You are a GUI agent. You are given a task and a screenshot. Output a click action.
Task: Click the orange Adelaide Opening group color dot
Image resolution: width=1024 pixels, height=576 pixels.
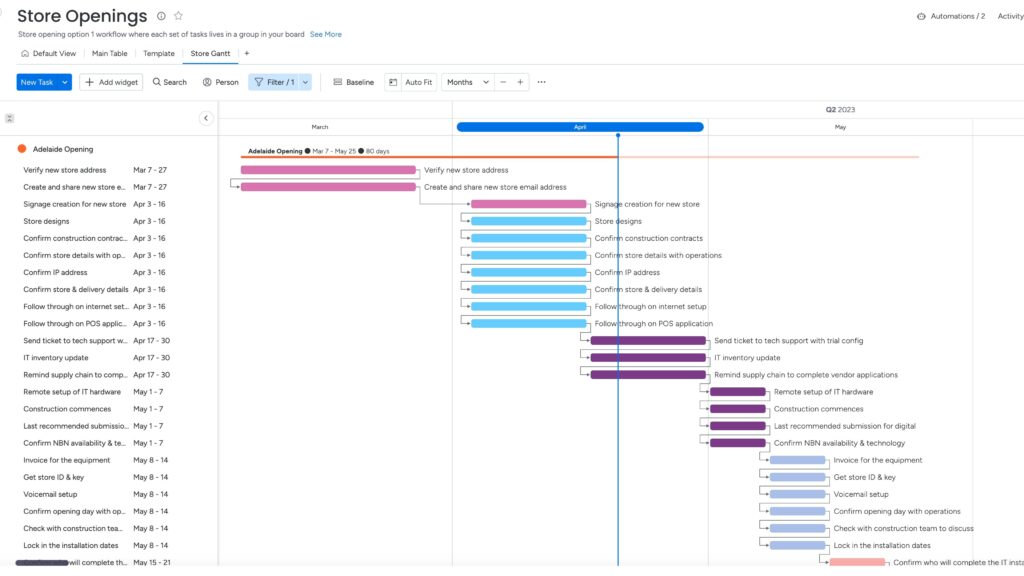tap(22, 149)
